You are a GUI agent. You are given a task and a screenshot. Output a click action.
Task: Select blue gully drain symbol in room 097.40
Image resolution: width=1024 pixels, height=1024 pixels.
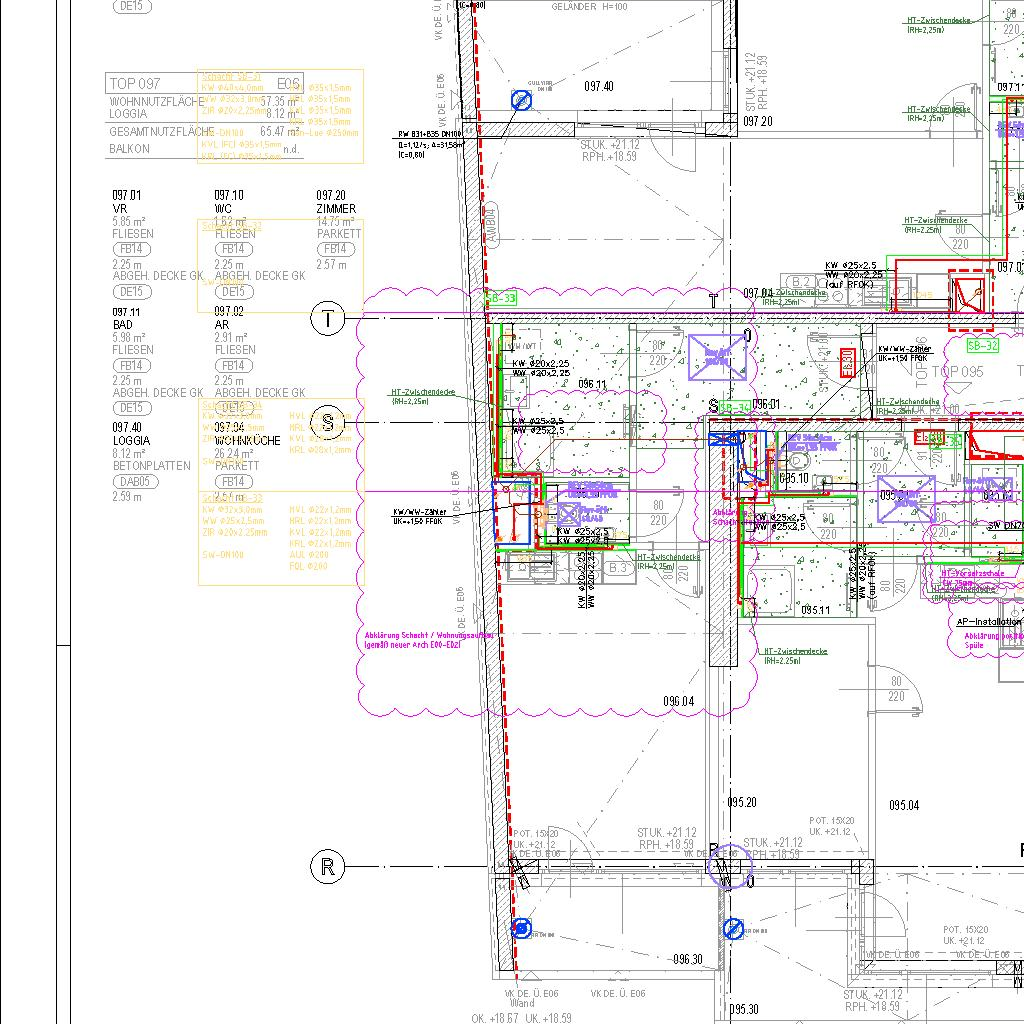click(521, 100)
